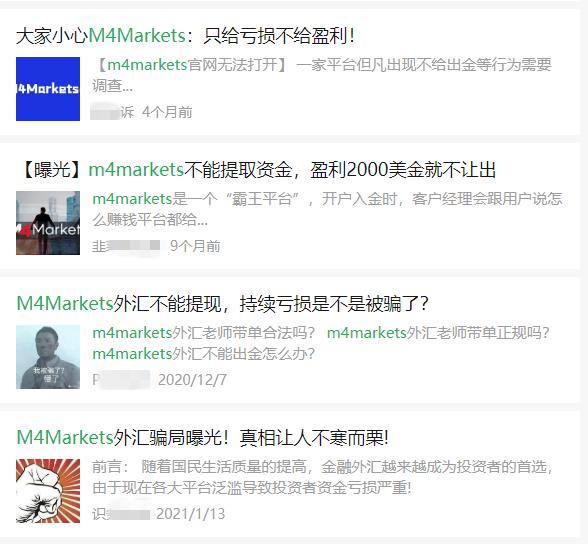Open article '大家小心M4Markets：只给亏损不给盈利'
The height and width of the screenshot is (544, 588).
[x=185, y=36]
